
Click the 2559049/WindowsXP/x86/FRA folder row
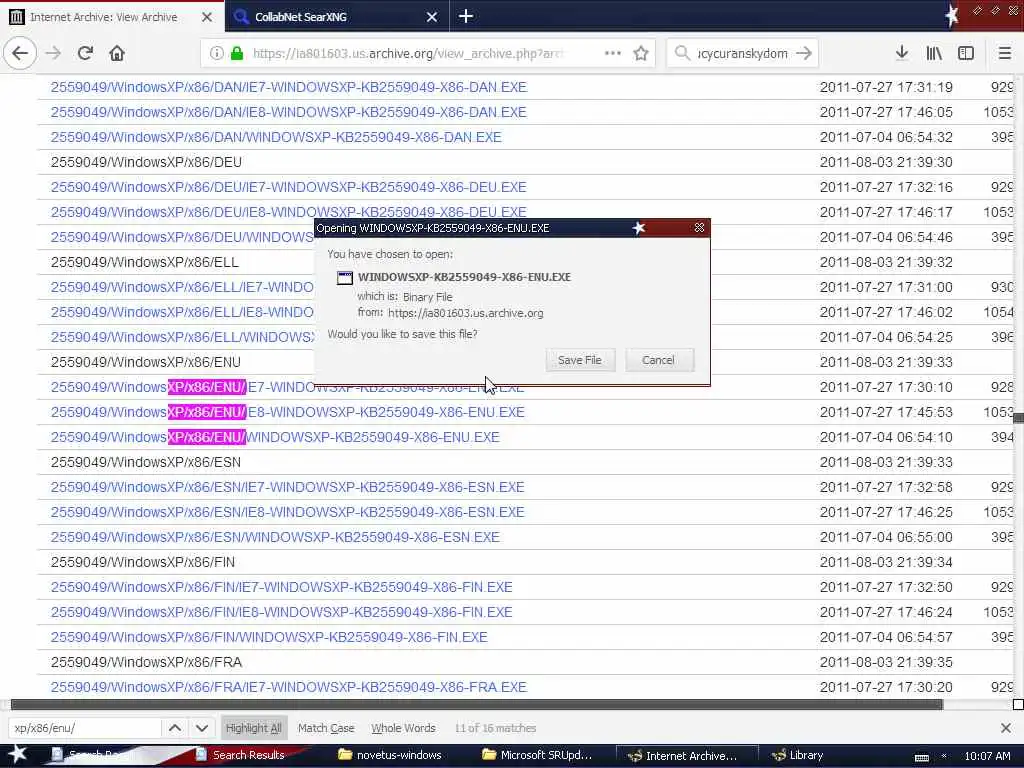[525, 662]
